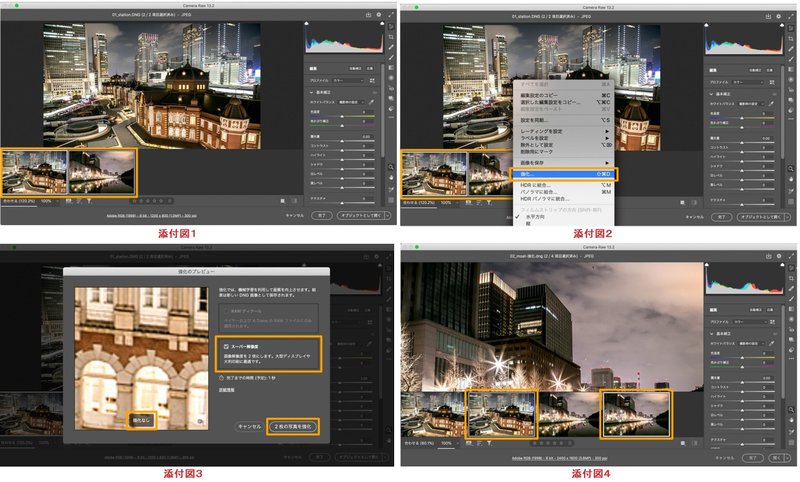Screen dimensions: 800x482
Task: Open workflow options link at bottom of figure 1
Action: (152, 215)
